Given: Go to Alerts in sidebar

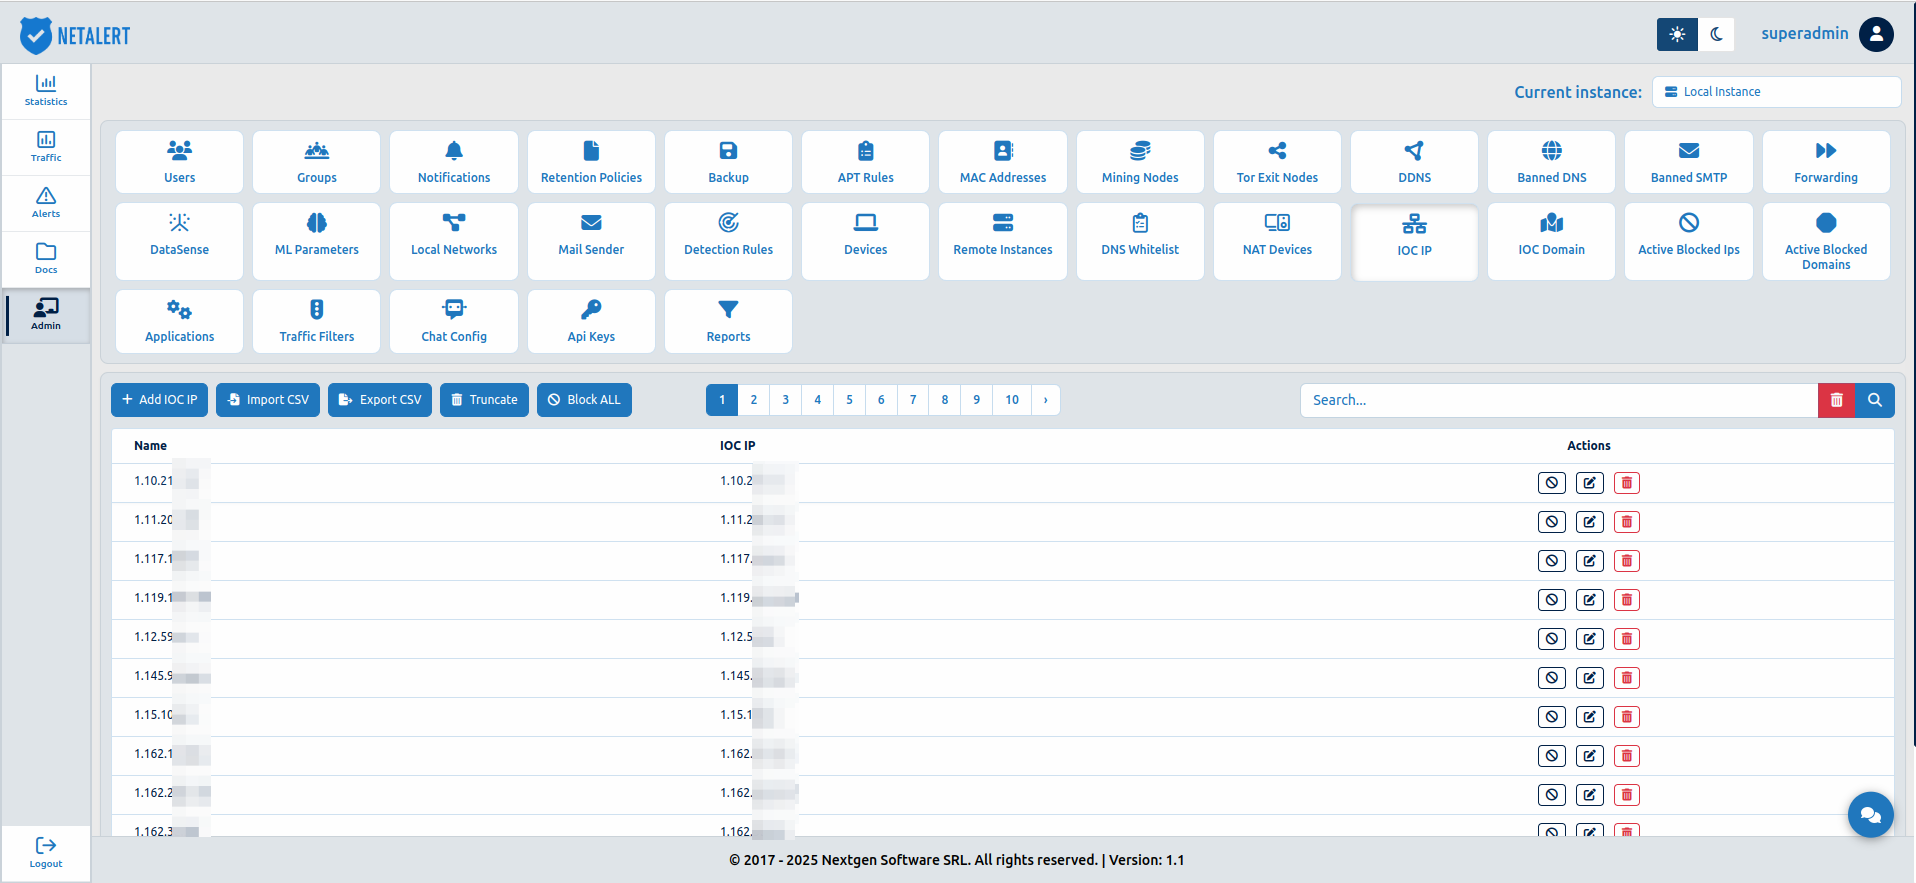Looking at the screenshot, I should (46, 203).
